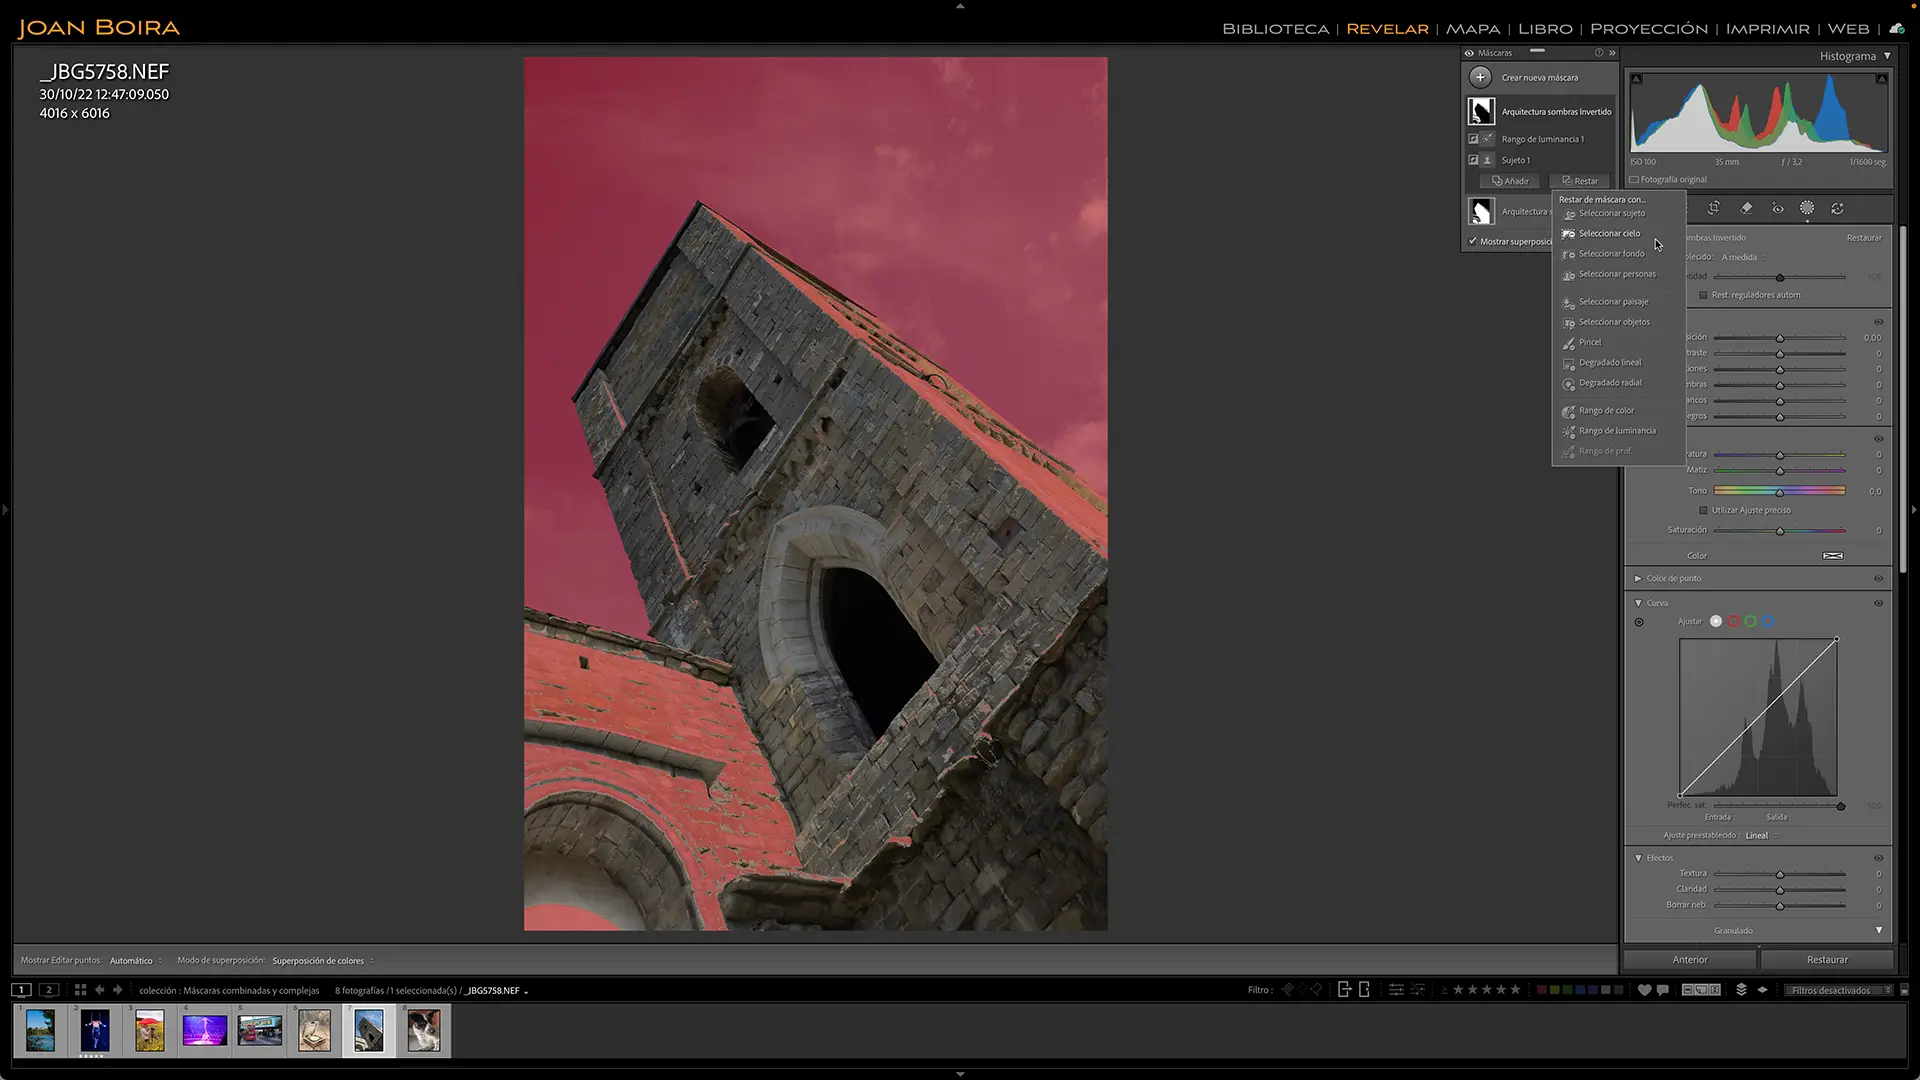Switch to the Mapa module
The image size is (1920, 1080).
[x=1473, y=29]
